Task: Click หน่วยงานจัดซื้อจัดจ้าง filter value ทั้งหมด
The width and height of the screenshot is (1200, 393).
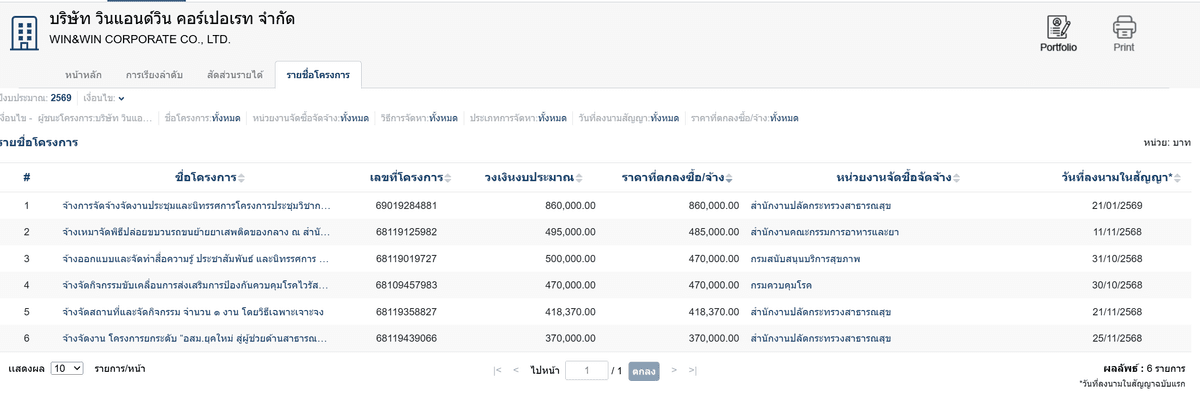Action: click(355, 118)
